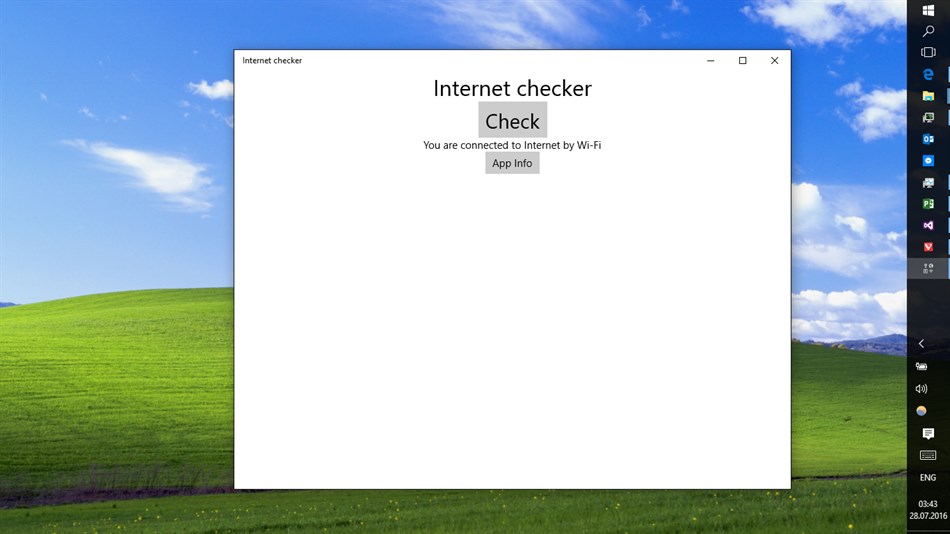
Task: Open Messenger app on taskbar
Action: 928,161
